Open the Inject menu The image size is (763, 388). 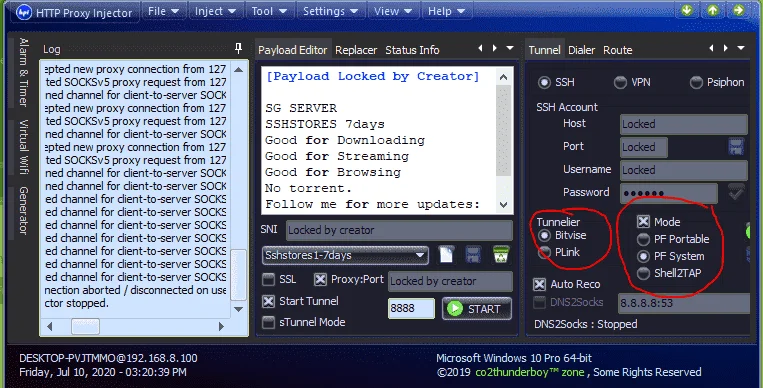click(215, 11)
